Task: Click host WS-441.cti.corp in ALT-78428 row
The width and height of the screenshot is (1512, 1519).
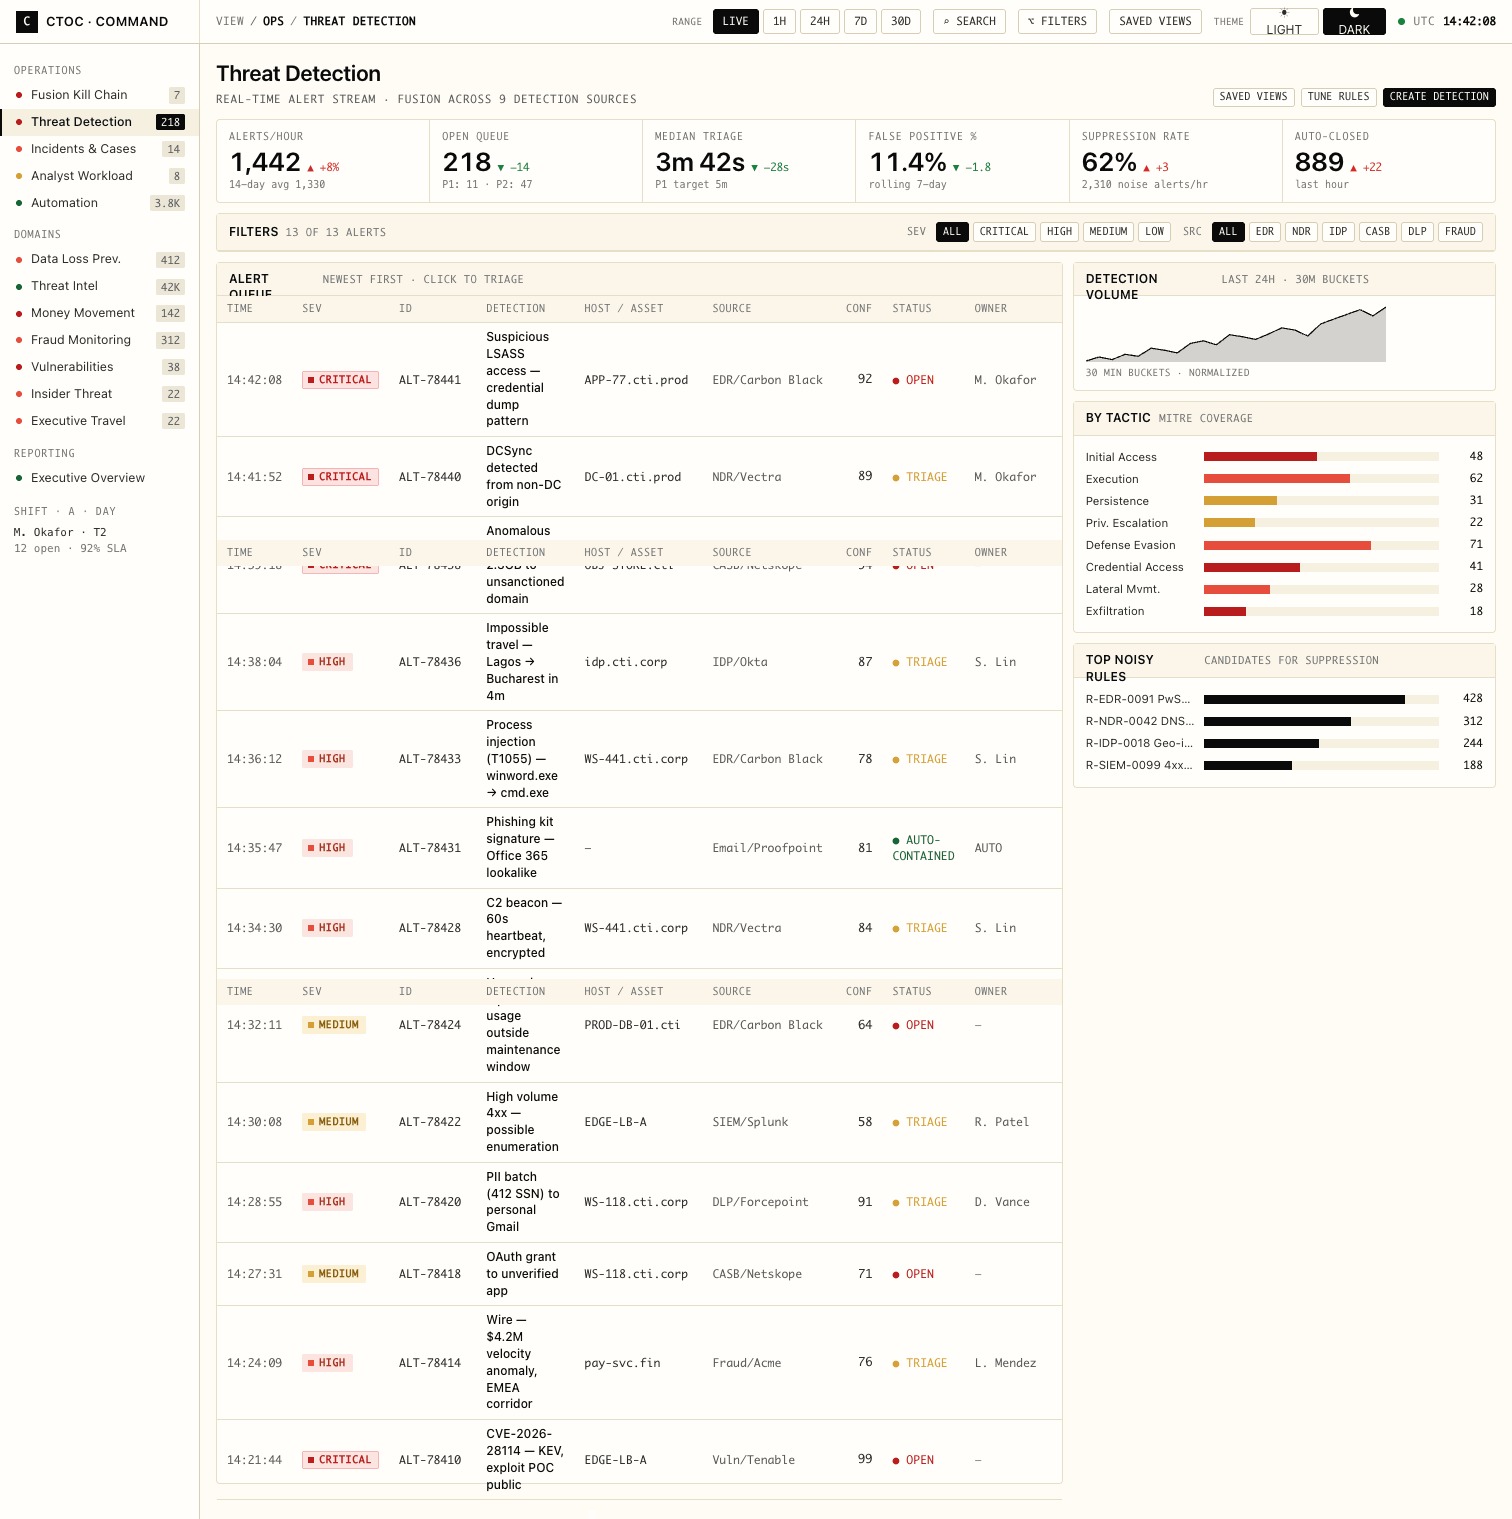Action: tap(636, 928)
